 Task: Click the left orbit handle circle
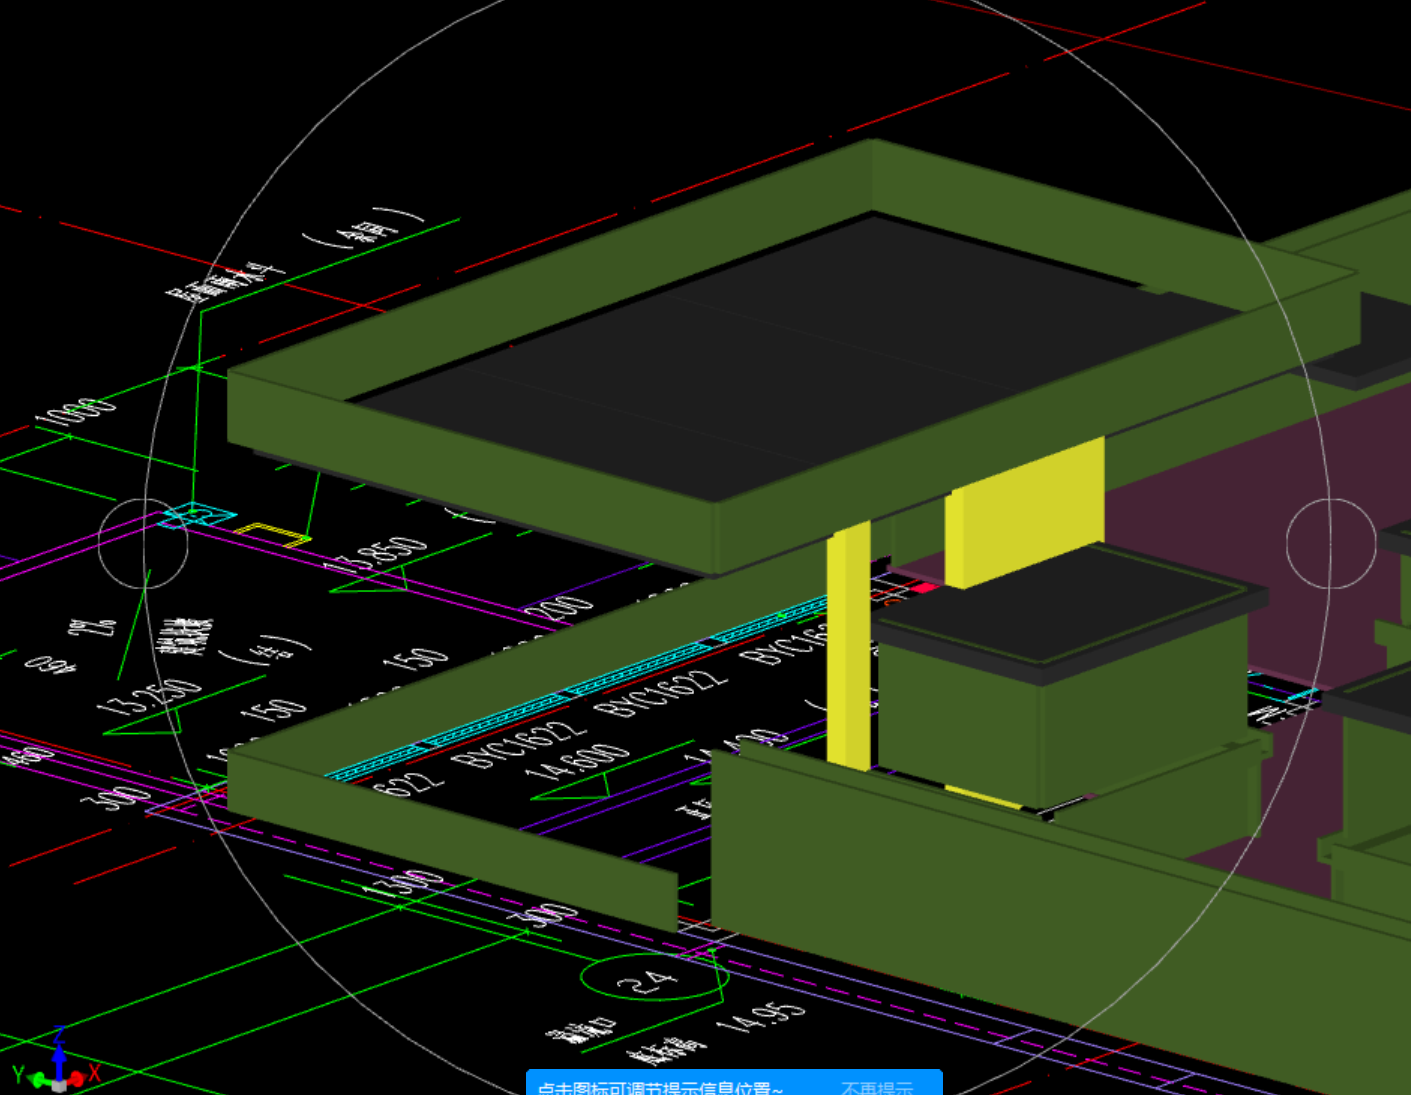(x=143, y=543)
